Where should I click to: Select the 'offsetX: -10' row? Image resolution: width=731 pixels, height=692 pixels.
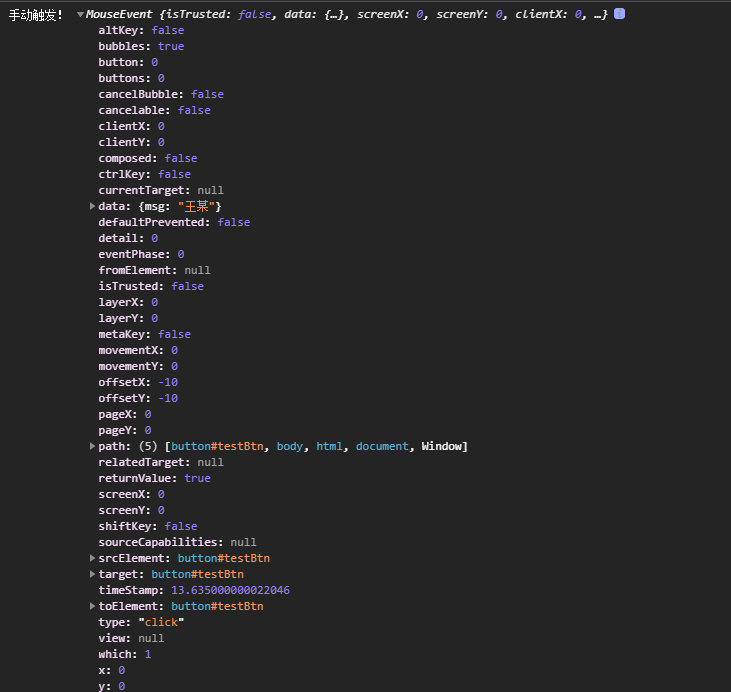pyautogui.click(x=138, y=382)
